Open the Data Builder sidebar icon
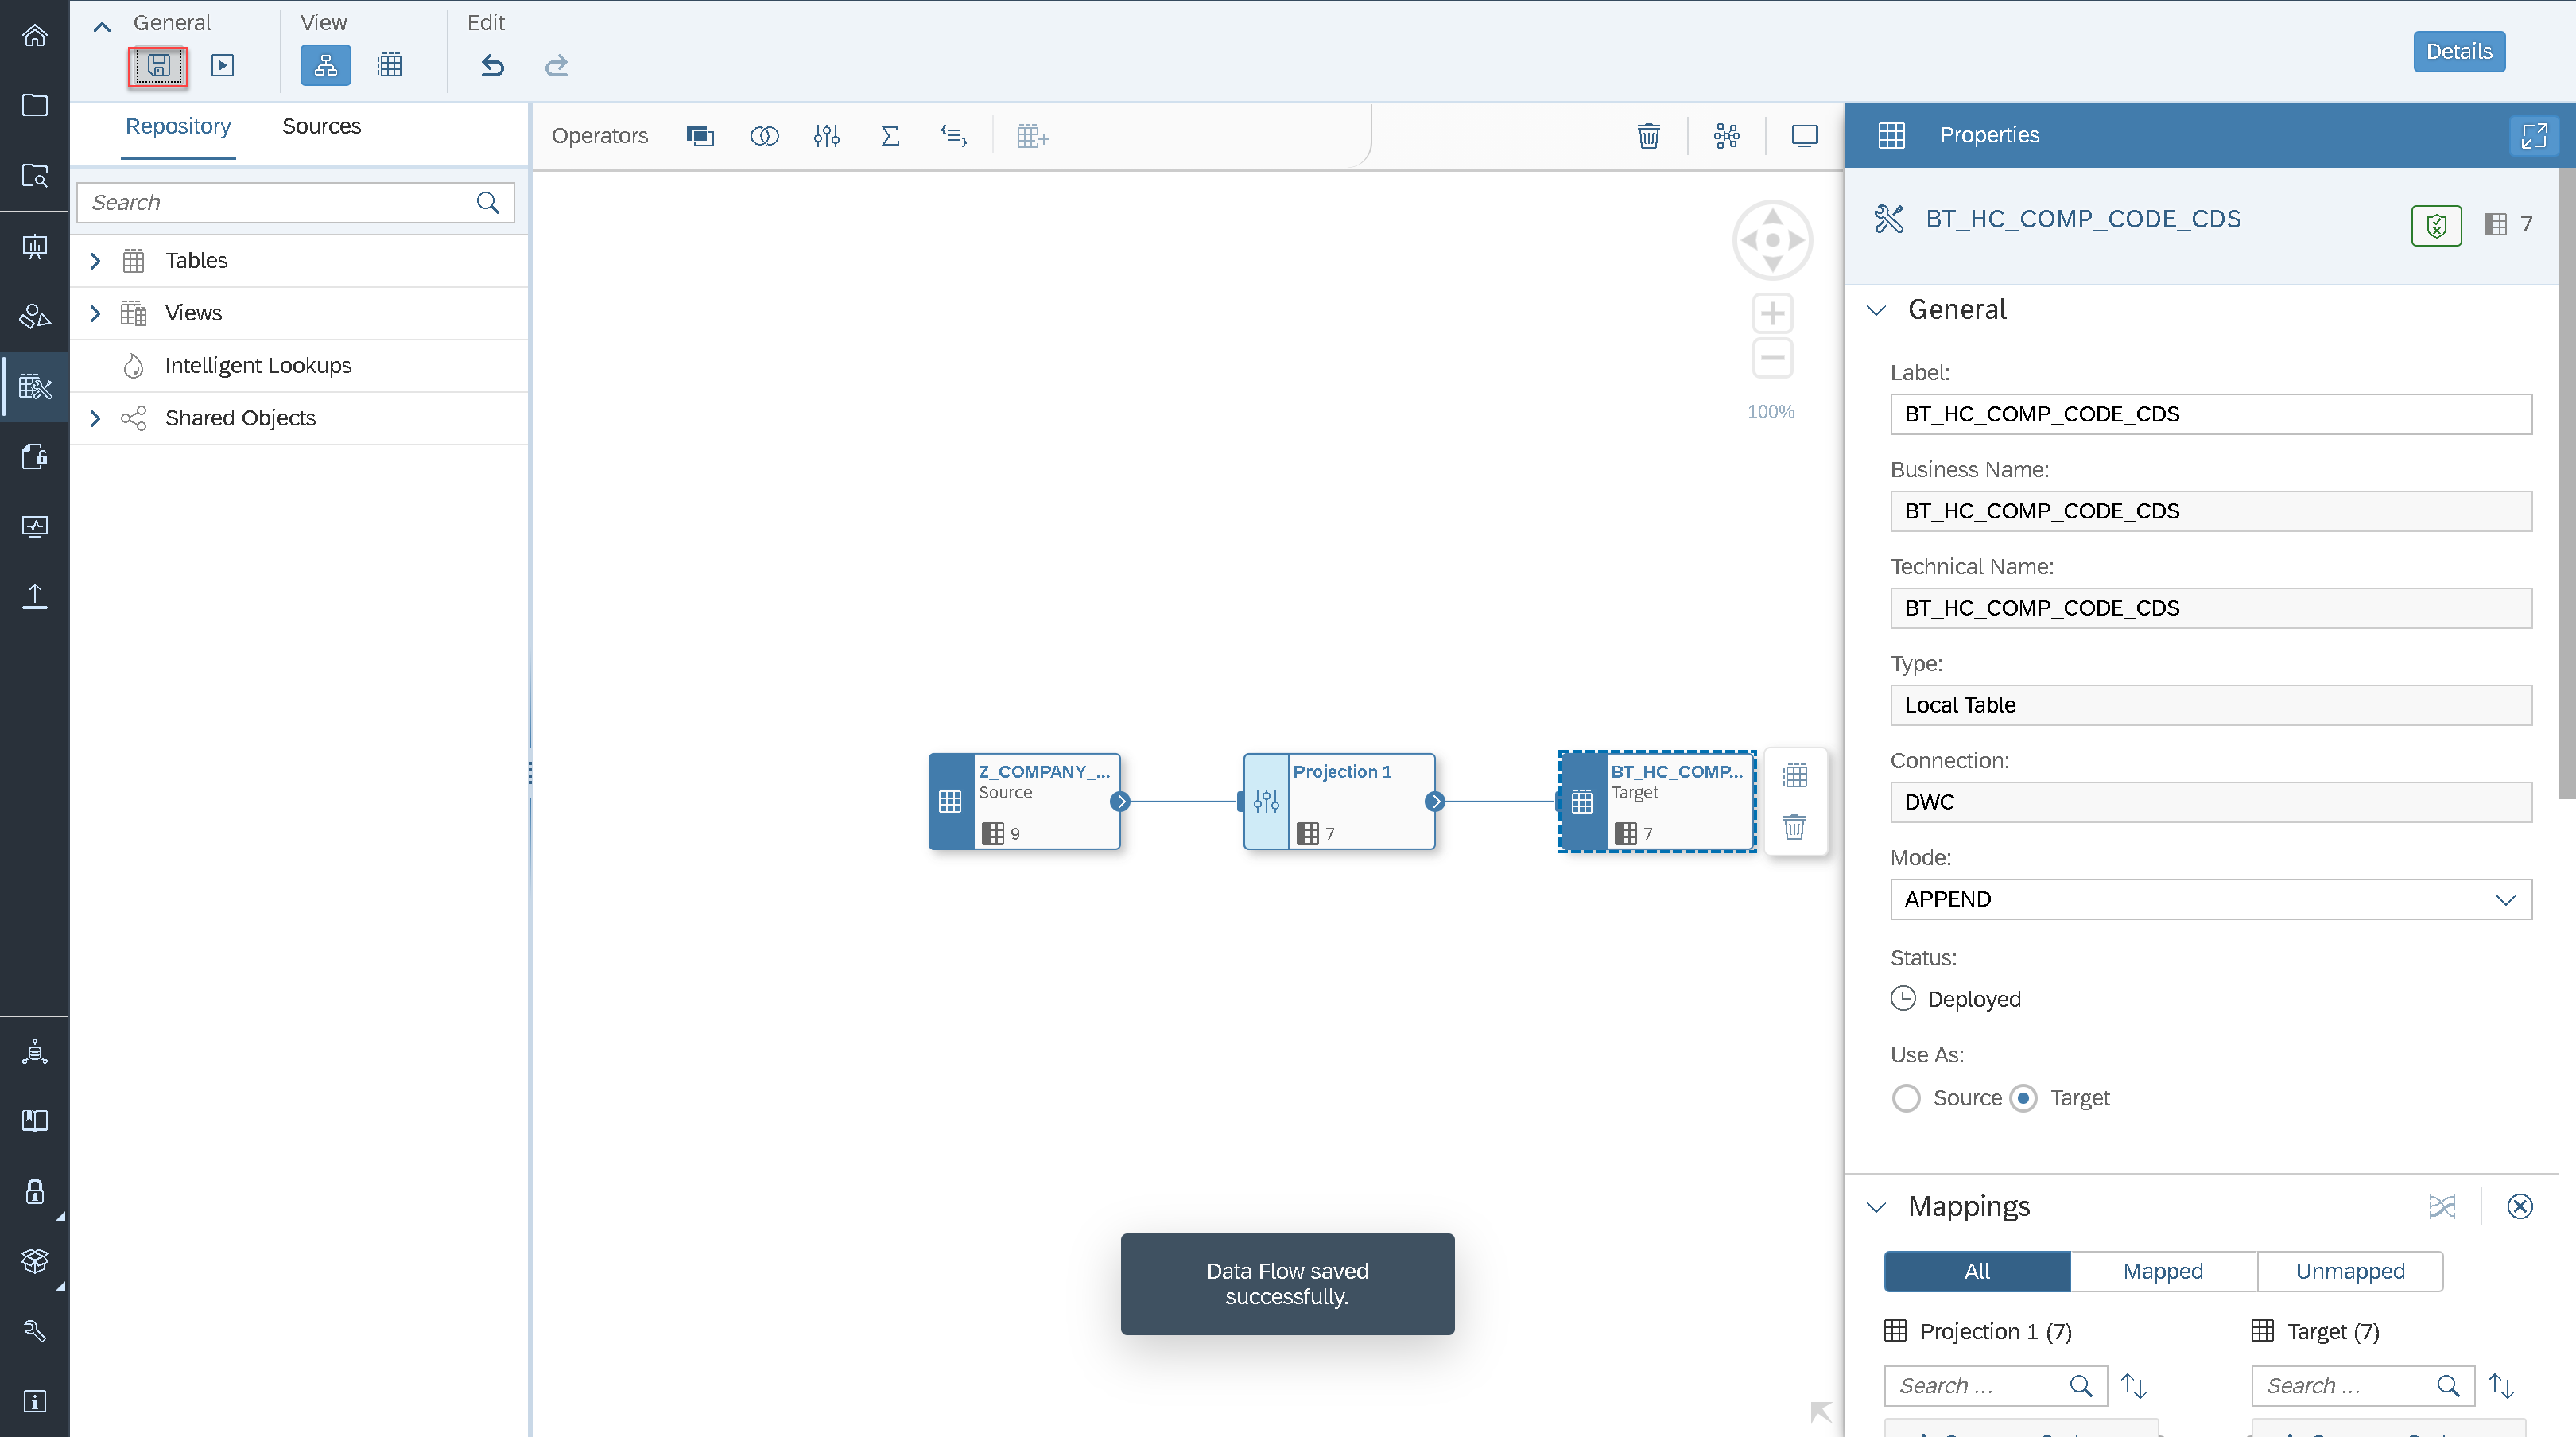 click(x=35, y=386)
